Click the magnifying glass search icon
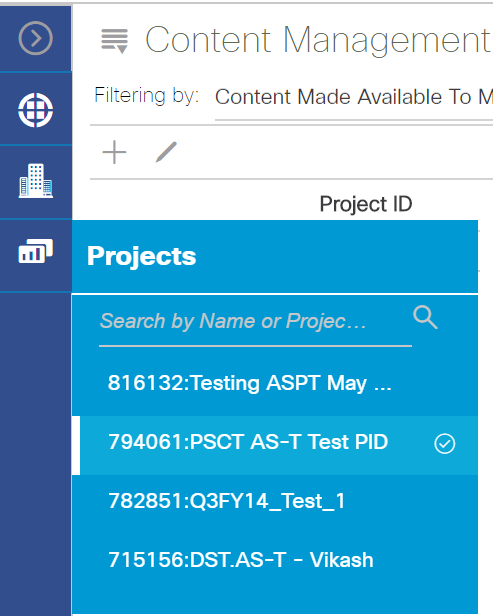Viewport: 493px width, 616px height. click(425, 317)
